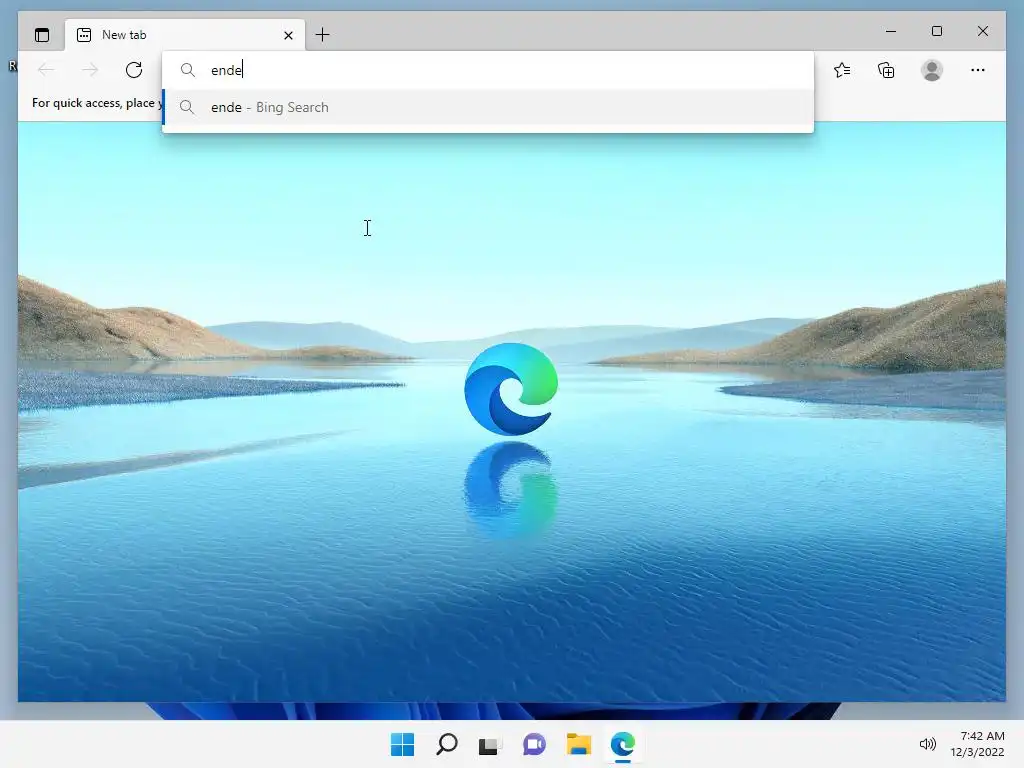Open Task View in the taskbar

(x=490, y=745)
